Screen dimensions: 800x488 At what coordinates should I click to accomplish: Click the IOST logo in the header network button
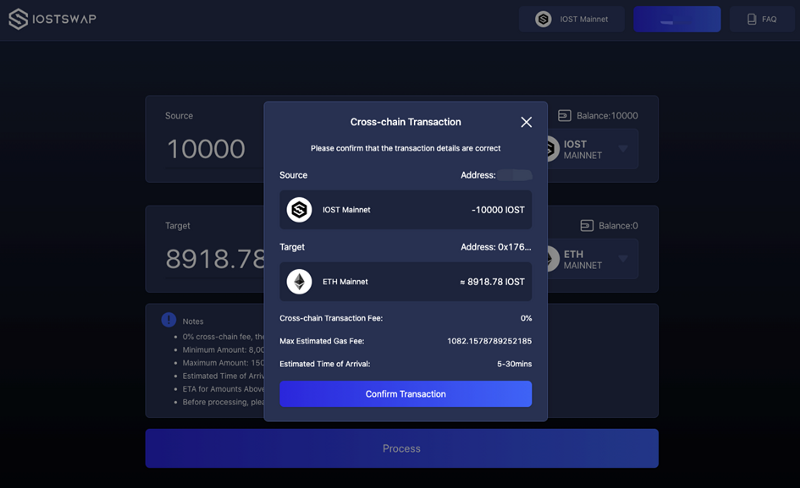[x=543, y=19]
